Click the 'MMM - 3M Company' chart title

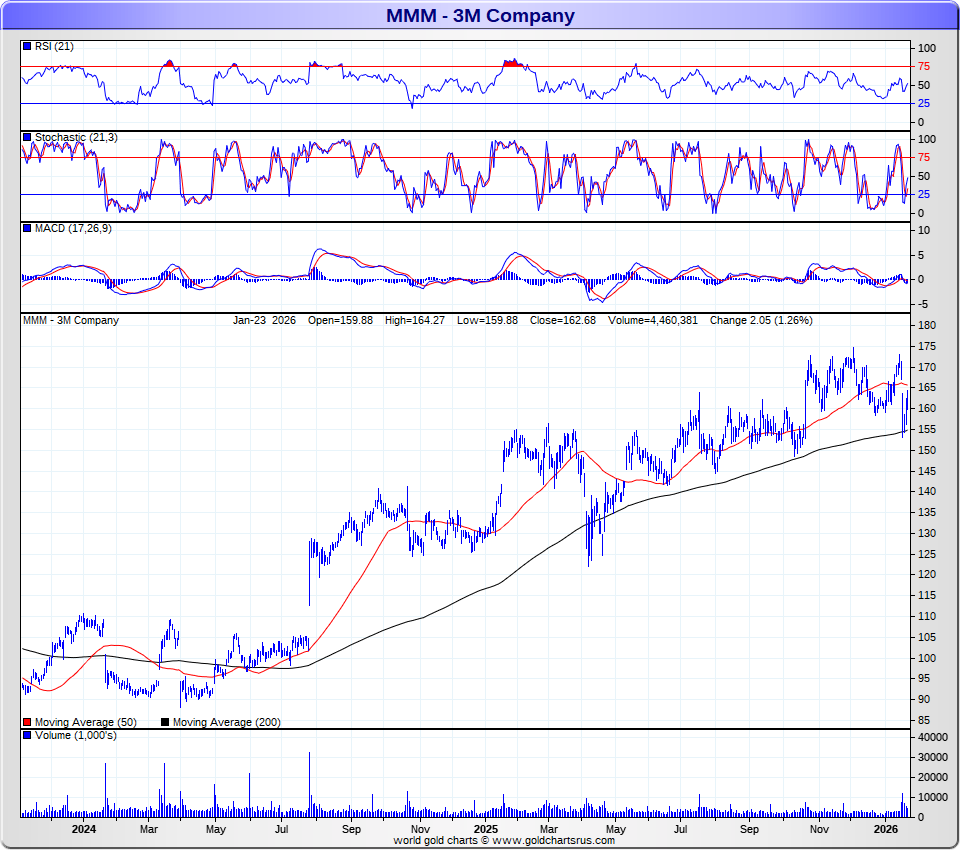coord(480,15)
